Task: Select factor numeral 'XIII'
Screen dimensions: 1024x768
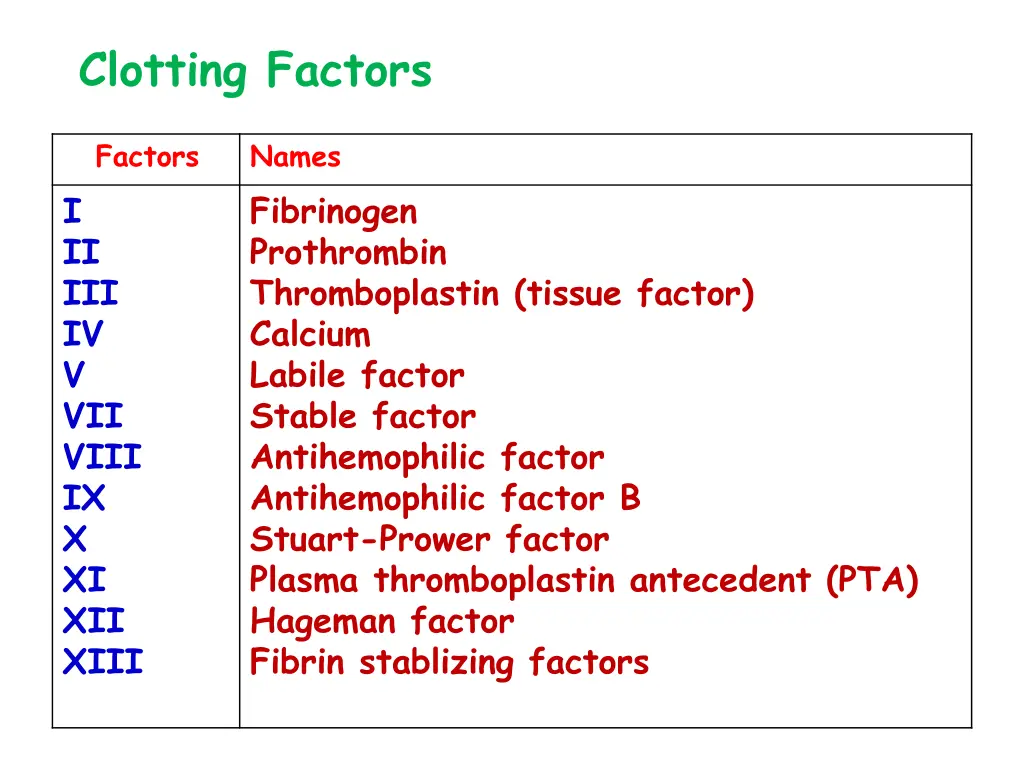Action: 102,662
